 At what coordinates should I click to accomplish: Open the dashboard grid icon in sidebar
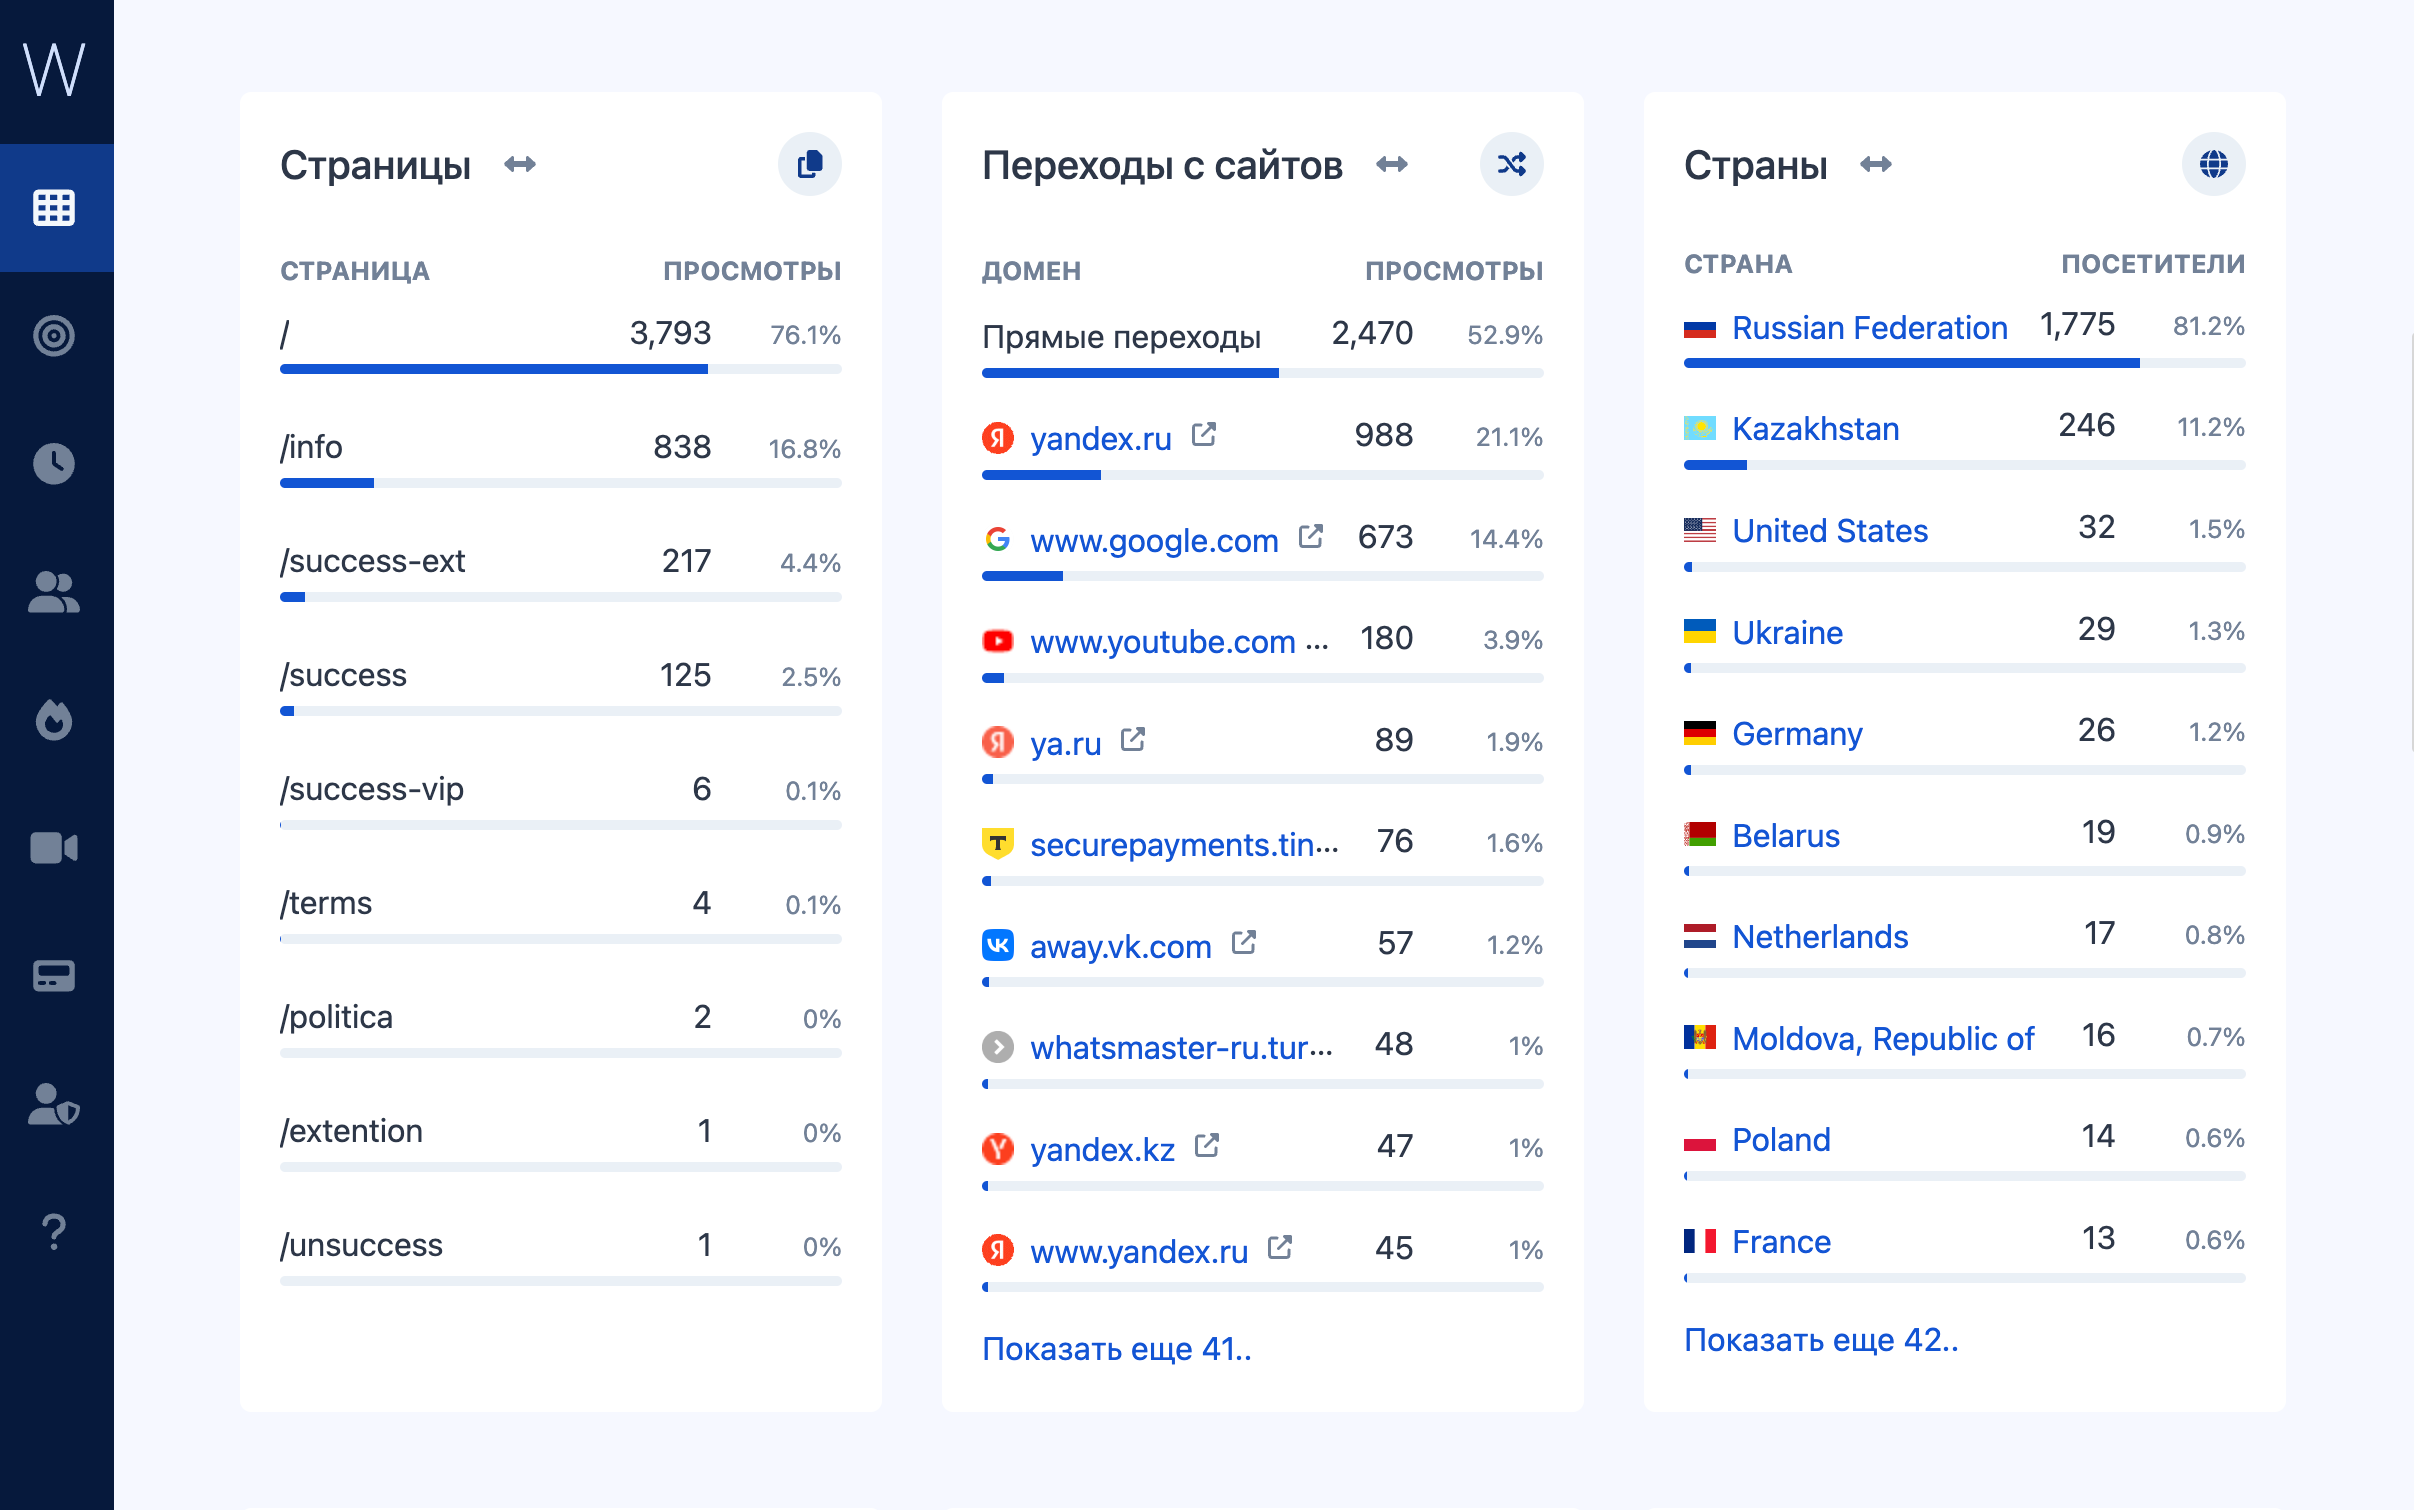[x=54, y=208]
